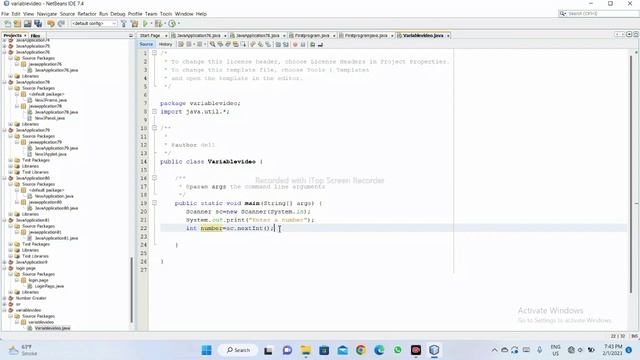This screenshot has height=360, width=640.
Task: Switch to the Start Page tab
Action: [153, 36]
